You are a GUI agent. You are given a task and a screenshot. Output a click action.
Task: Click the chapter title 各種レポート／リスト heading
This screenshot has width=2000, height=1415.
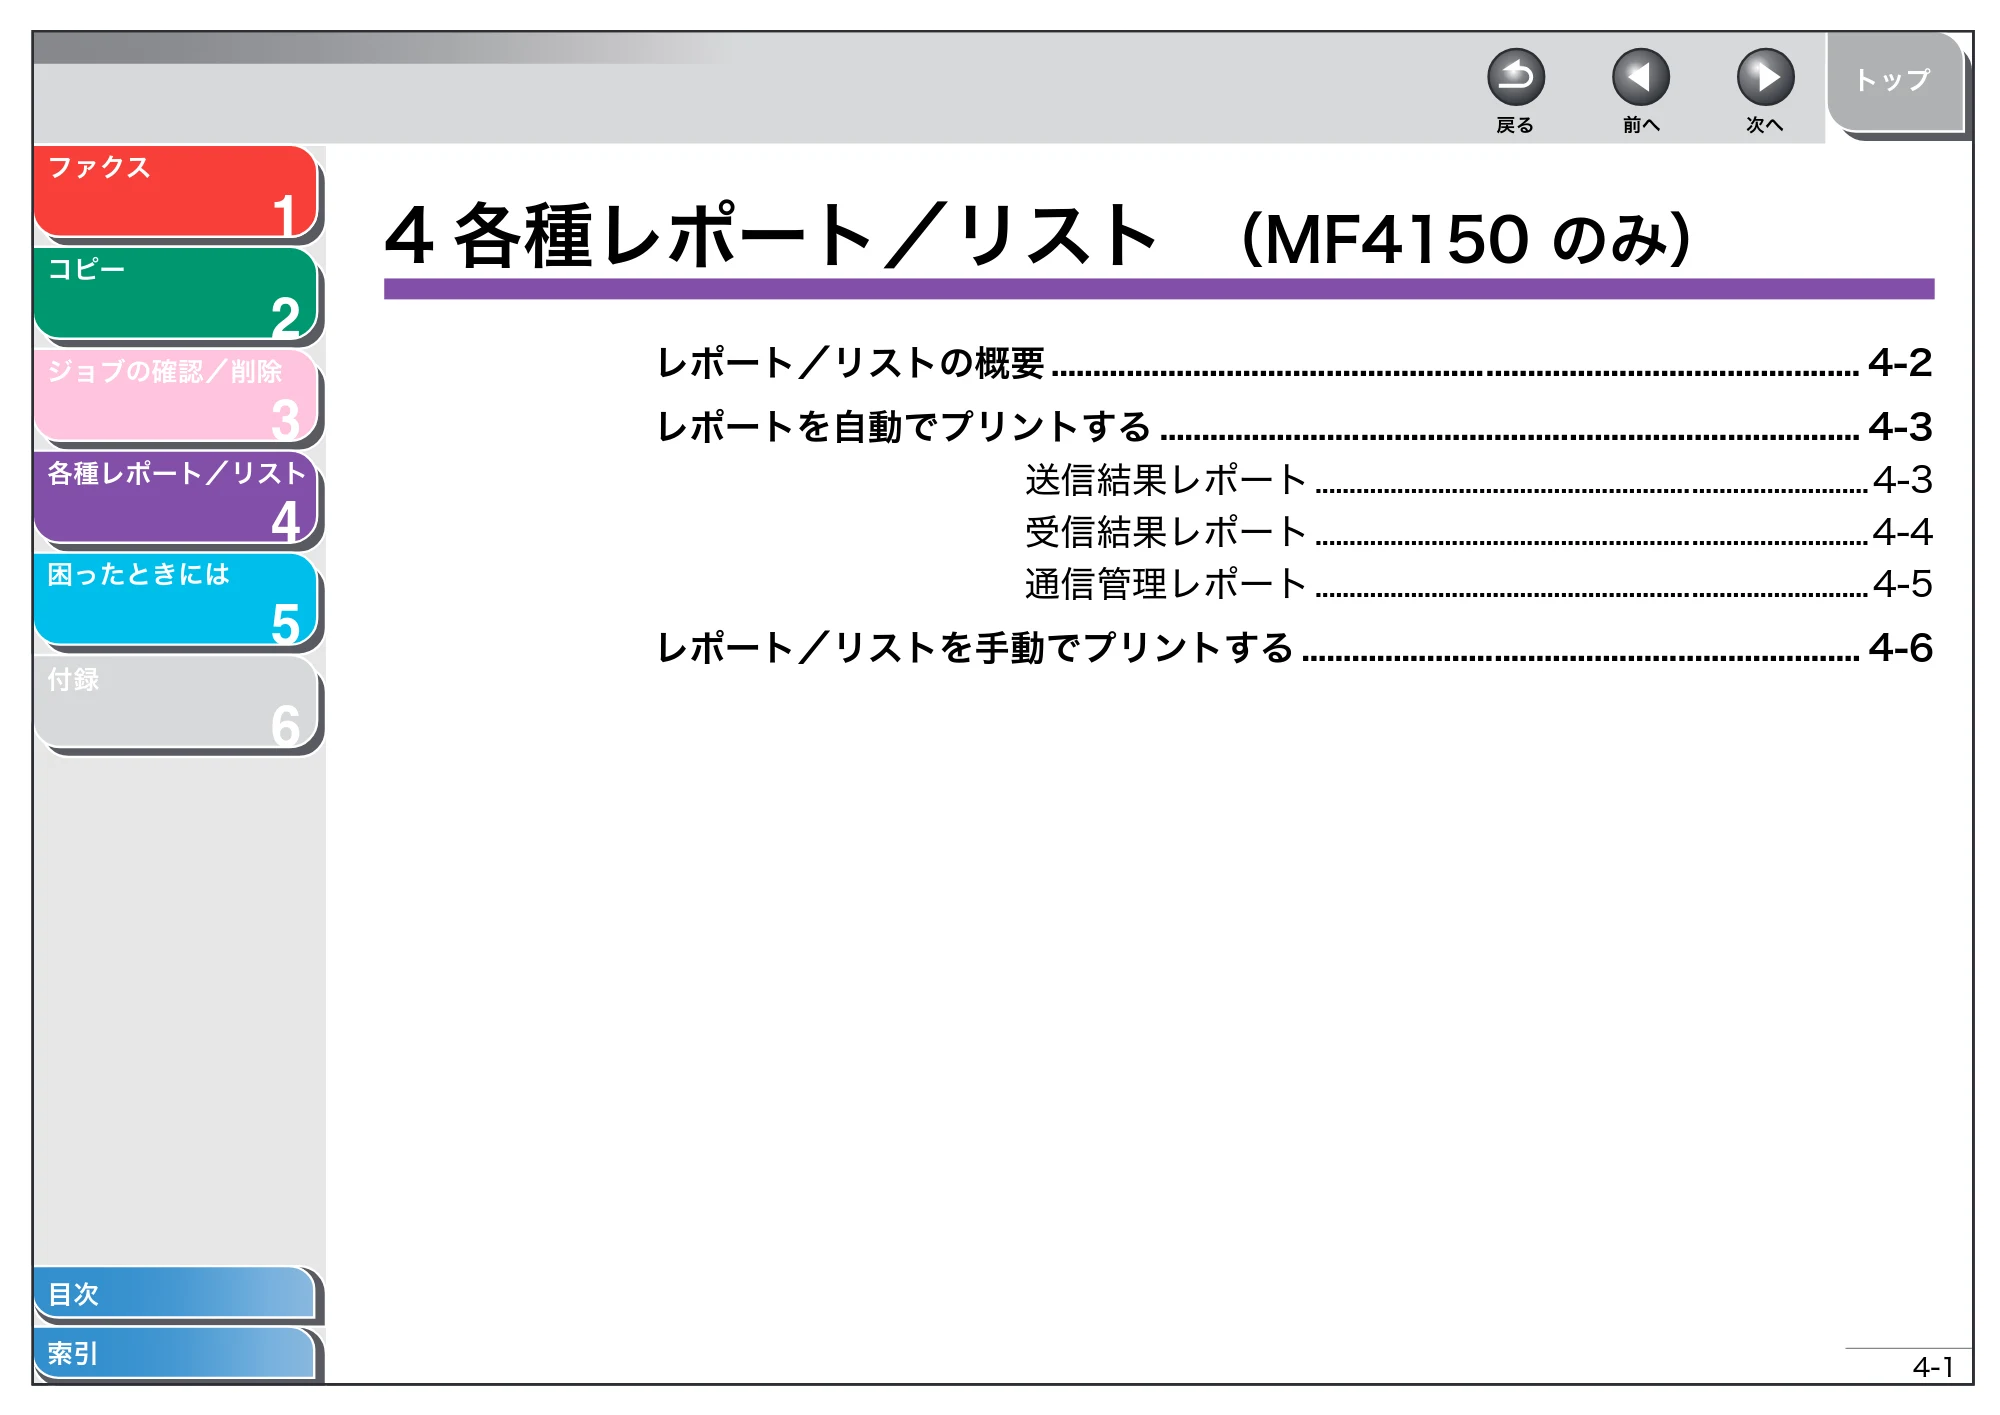click(806, 237)
